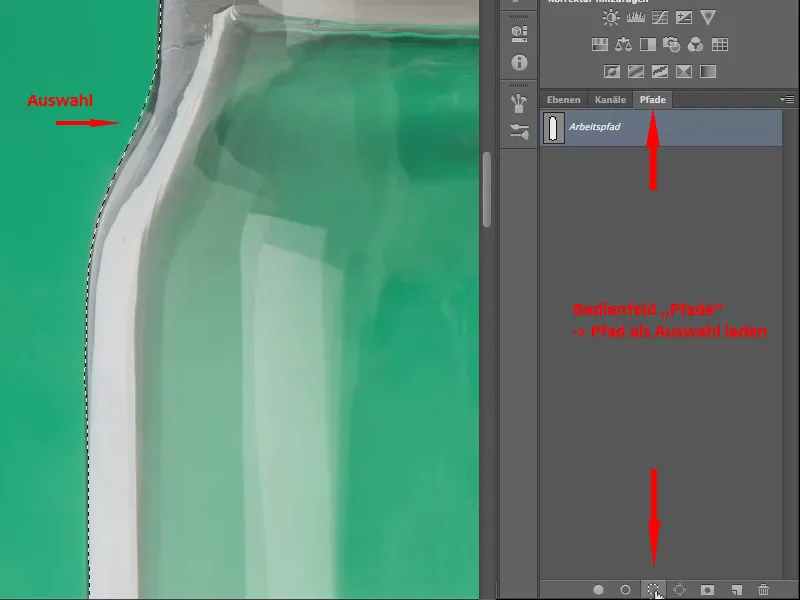The width and height of the screenshot is (800, 600).
Task: Add a Photo Filter adjustment (camera icon)
Action: 671,45
